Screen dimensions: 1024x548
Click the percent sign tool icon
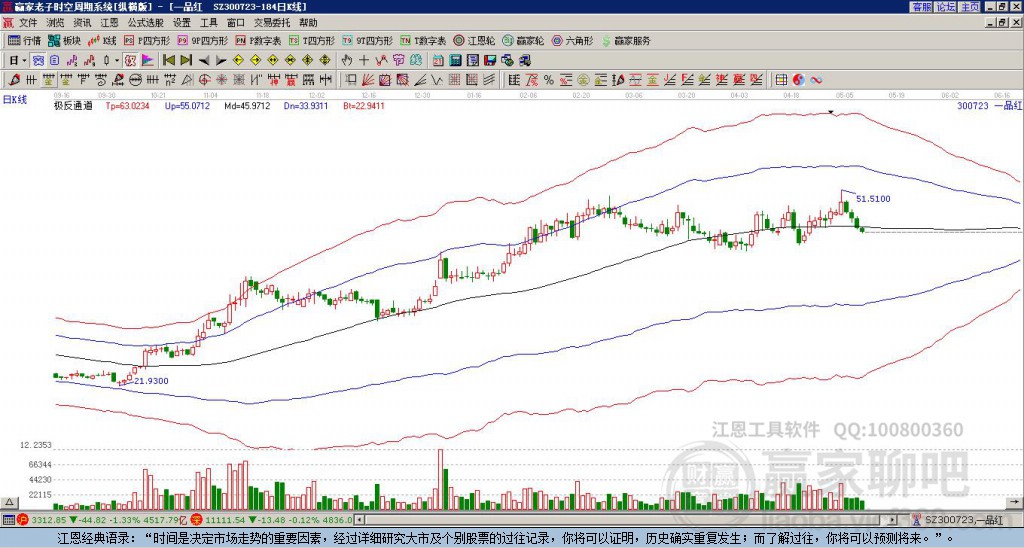(x=549, y=80)
